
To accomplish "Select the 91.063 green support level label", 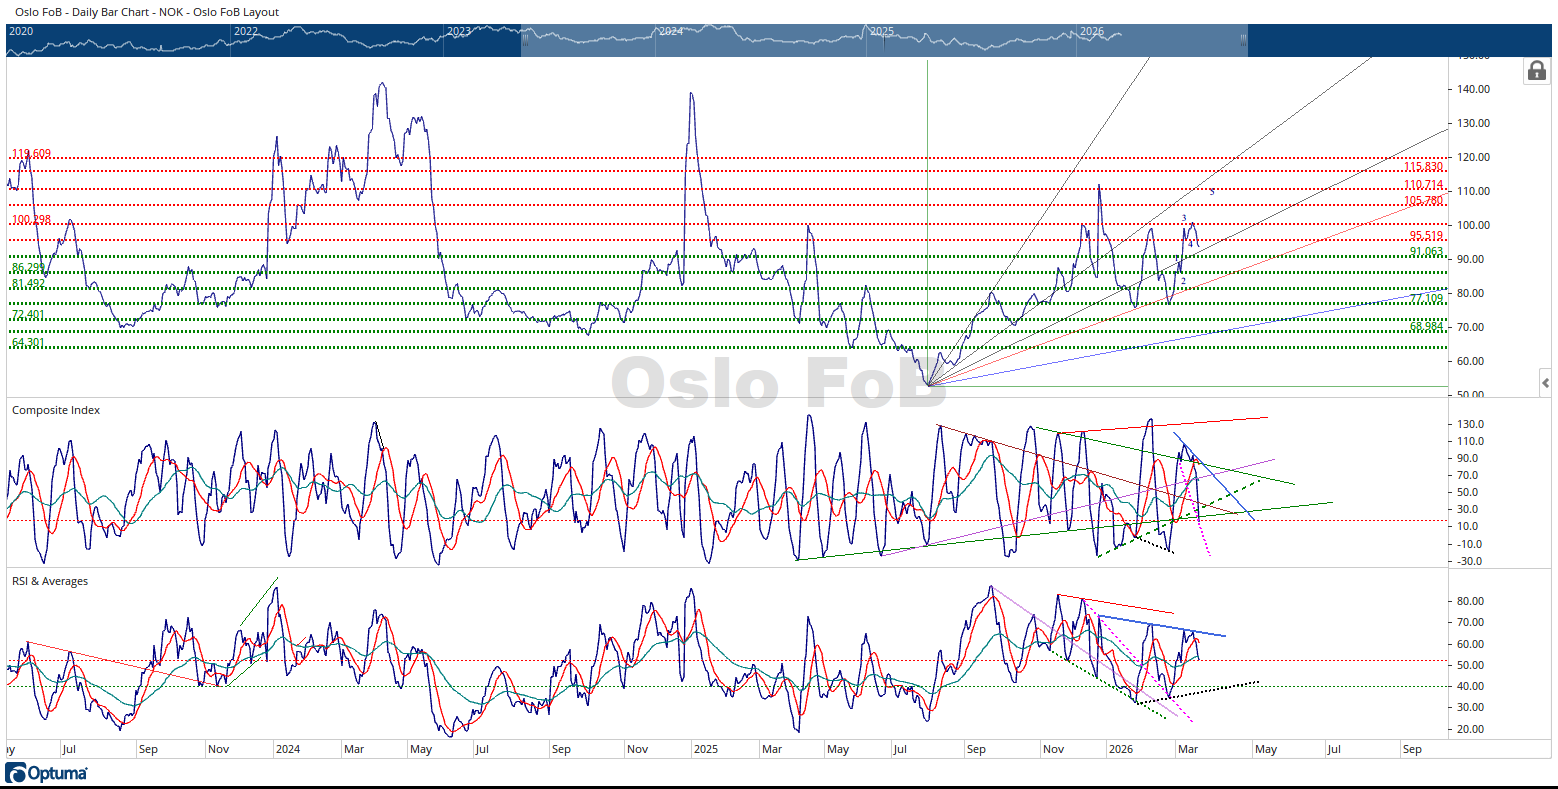I will click(1426, 252).
